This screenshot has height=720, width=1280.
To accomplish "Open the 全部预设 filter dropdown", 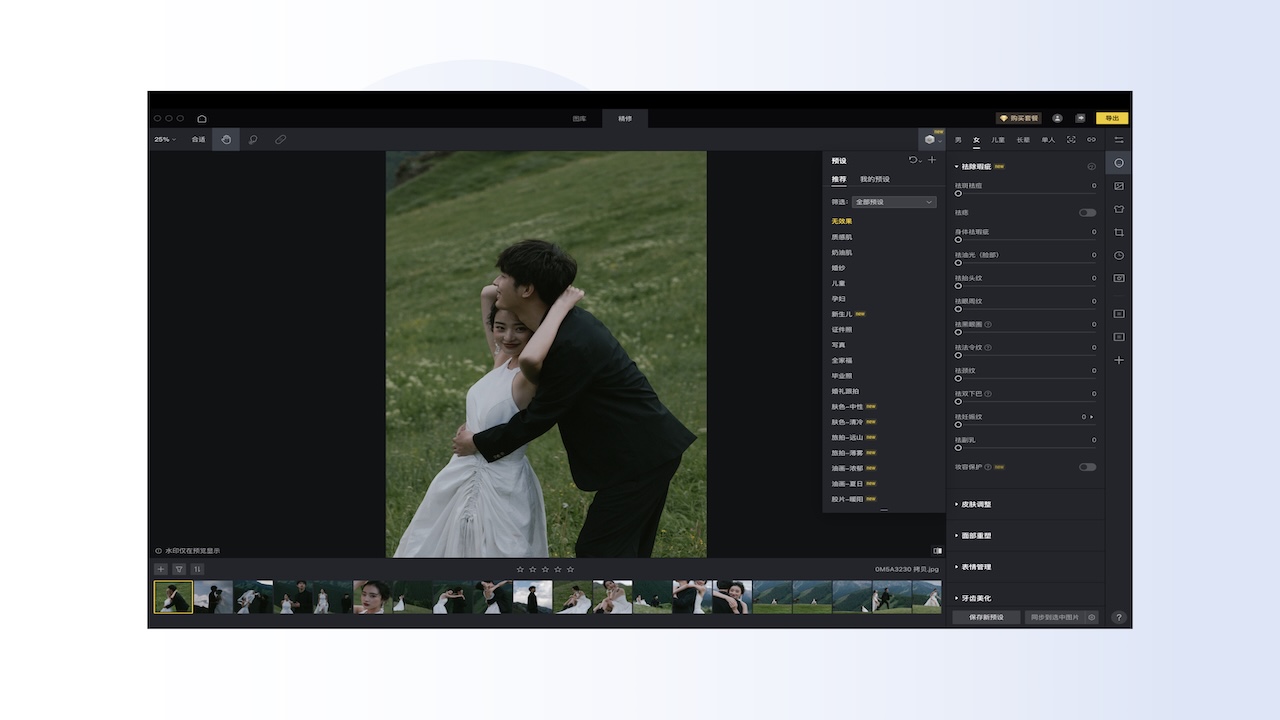I will coord(893,202).
